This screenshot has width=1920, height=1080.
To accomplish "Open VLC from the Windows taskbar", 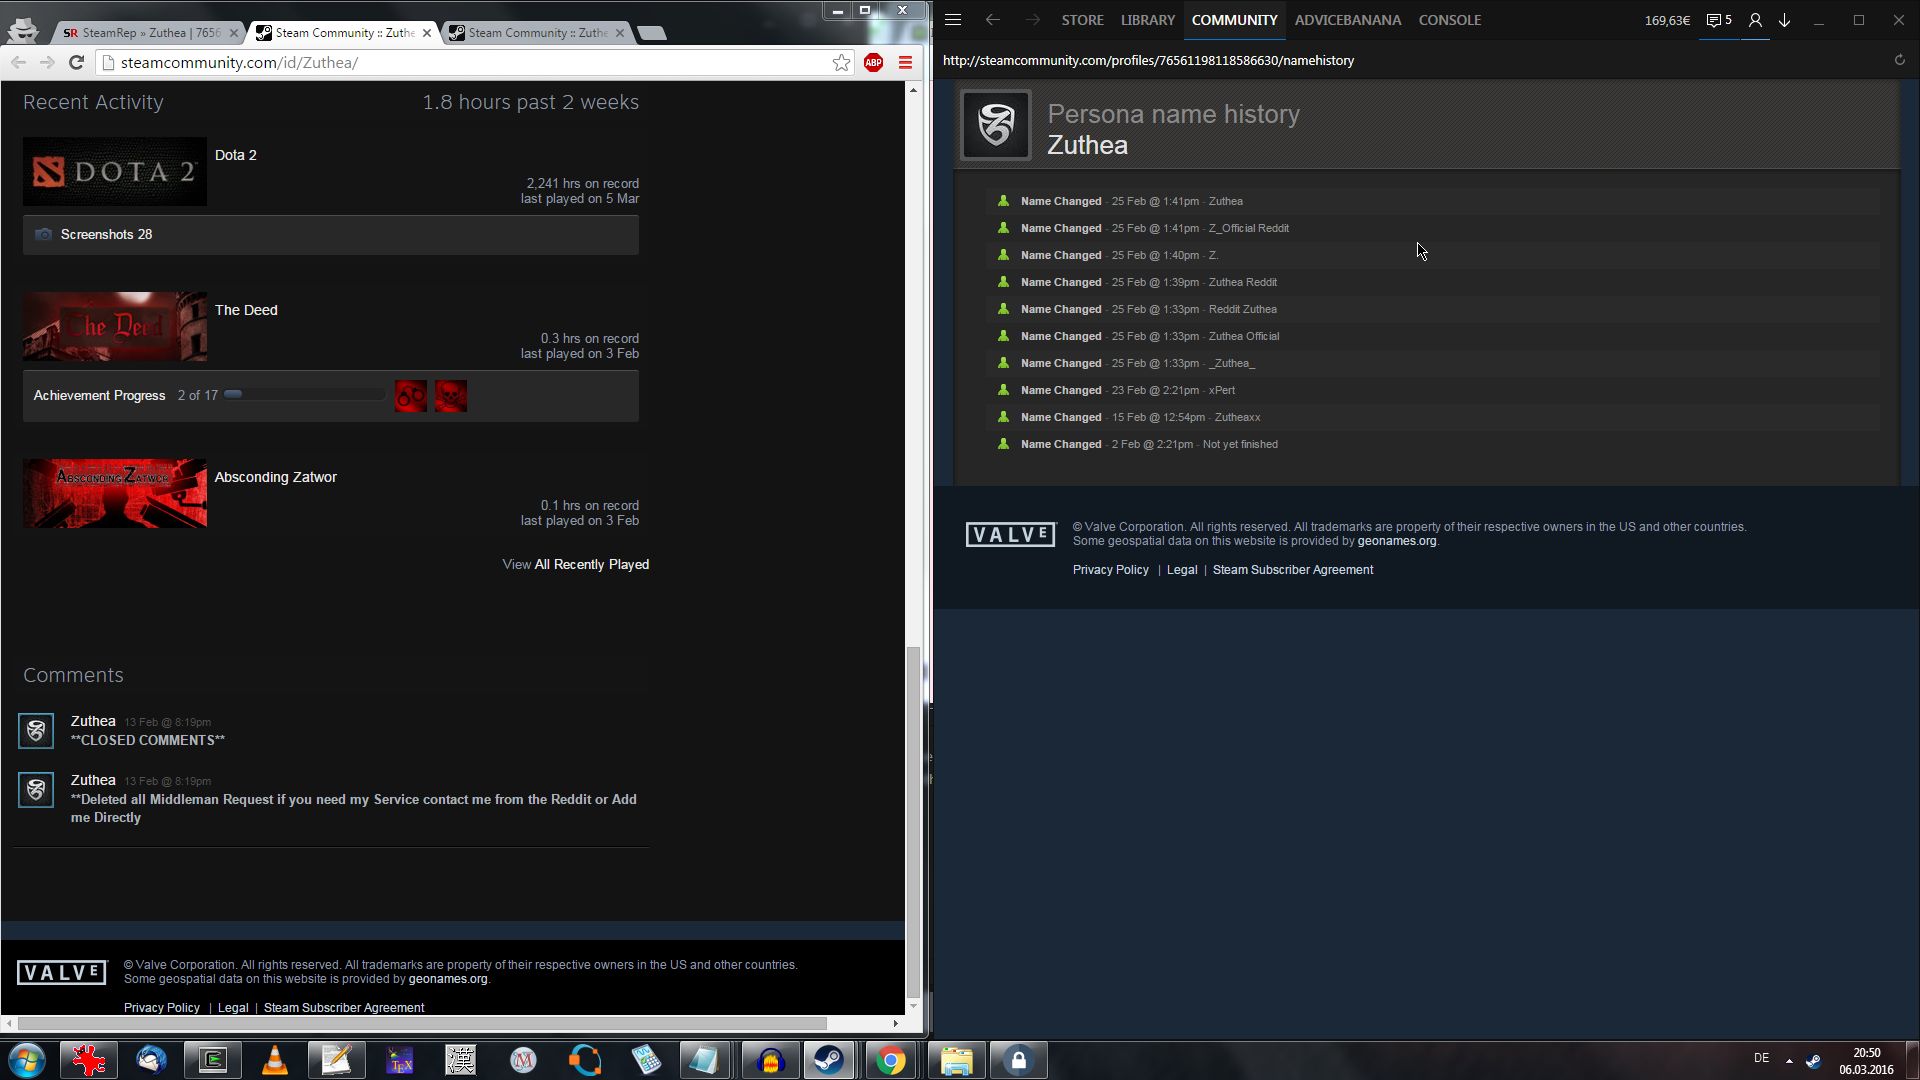I will pyautogui.click(x=274, y=1060).
